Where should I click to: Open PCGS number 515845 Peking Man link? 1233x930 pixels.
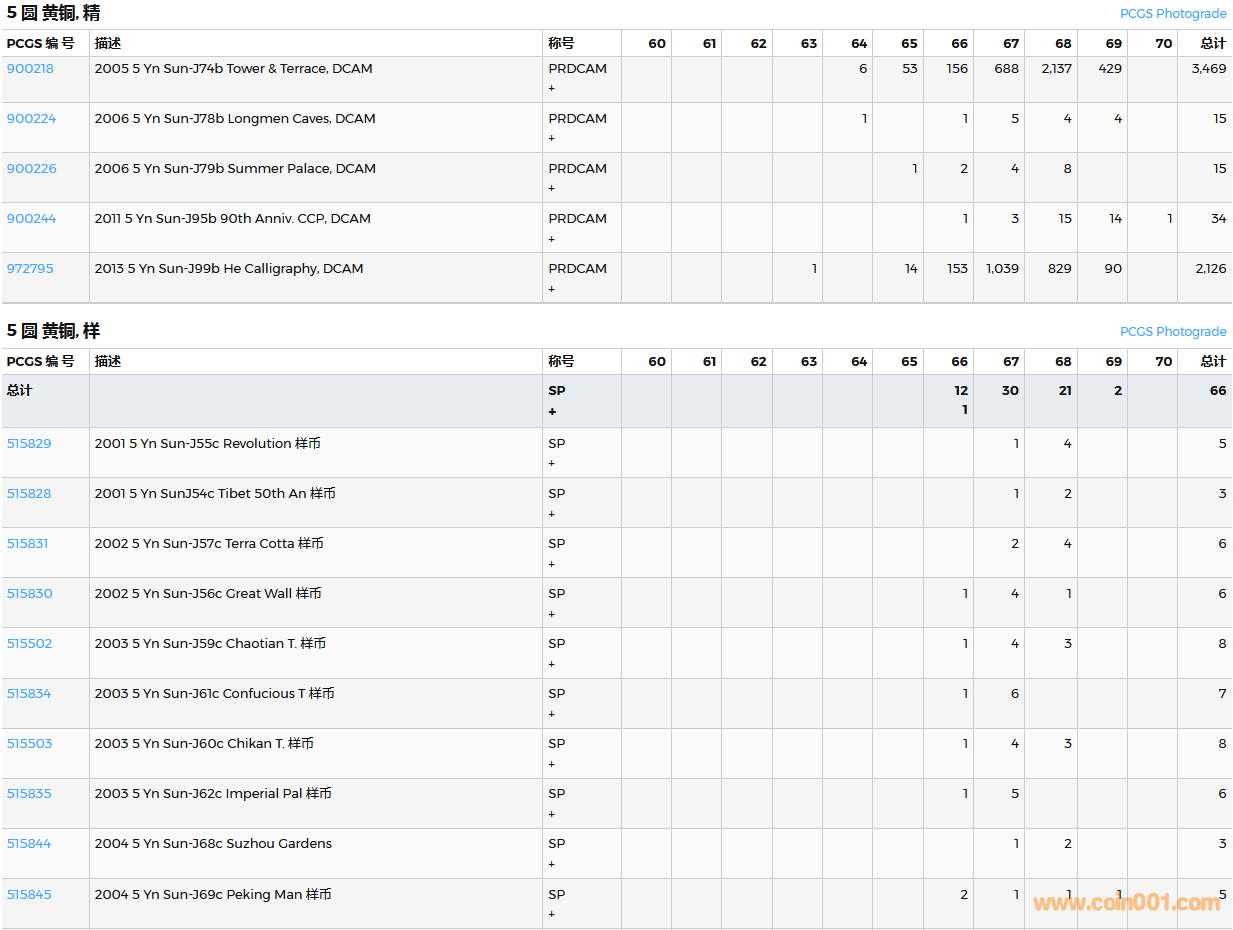[29, 895]
